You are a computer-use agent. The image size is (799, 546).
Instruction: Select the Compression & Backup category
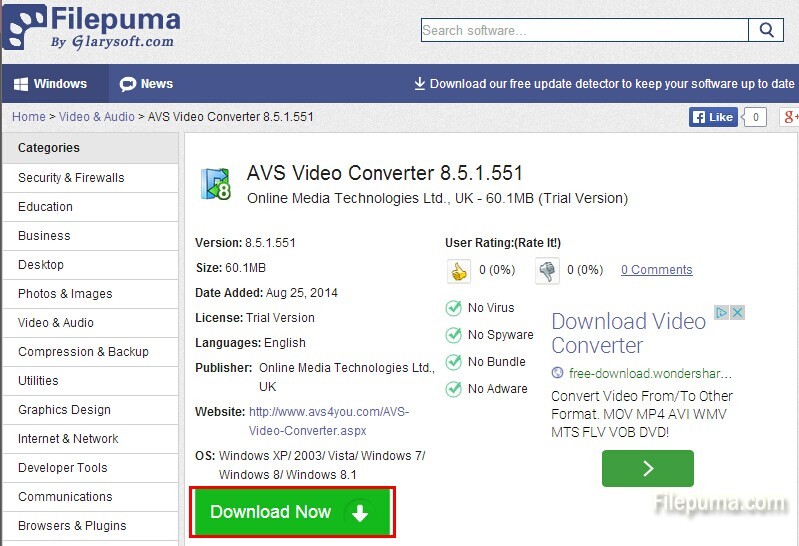click(83, 352)
